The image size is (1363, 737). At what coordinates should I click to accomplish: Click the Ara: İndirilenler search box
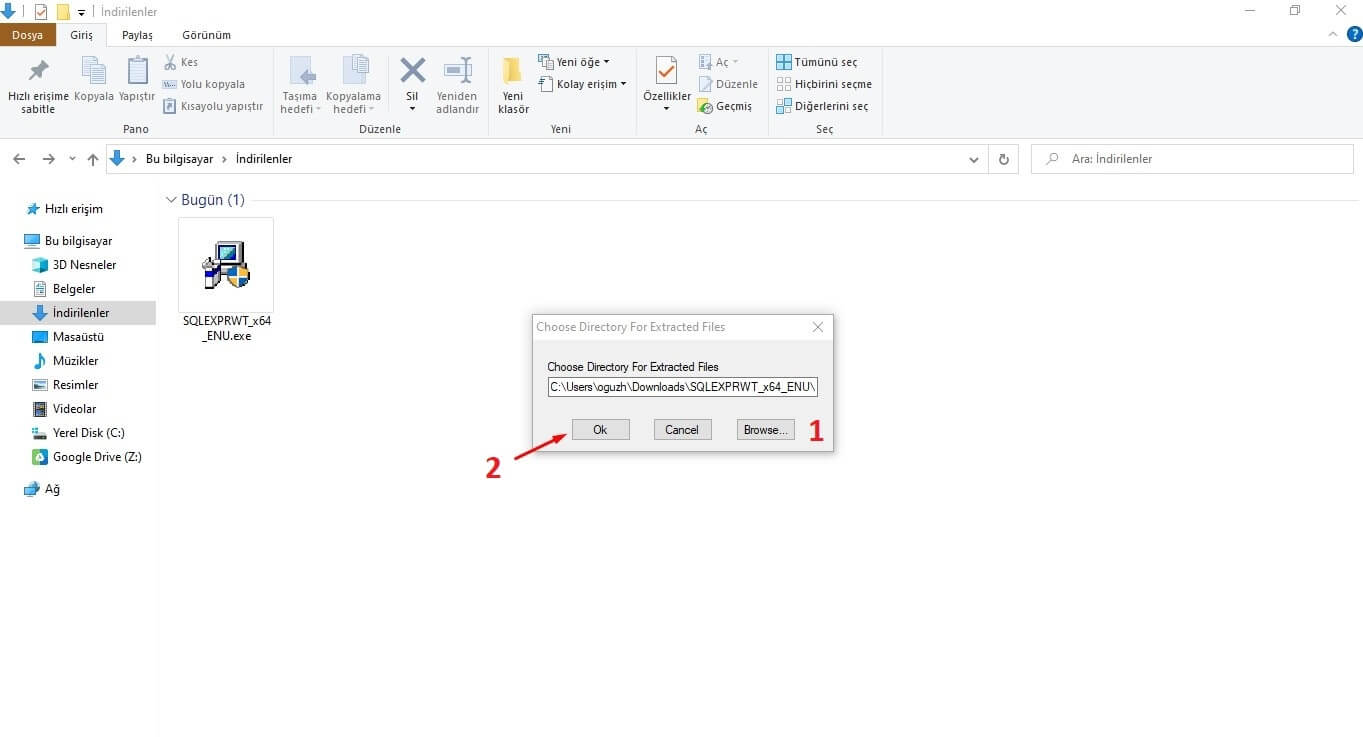click(1193, 159)
